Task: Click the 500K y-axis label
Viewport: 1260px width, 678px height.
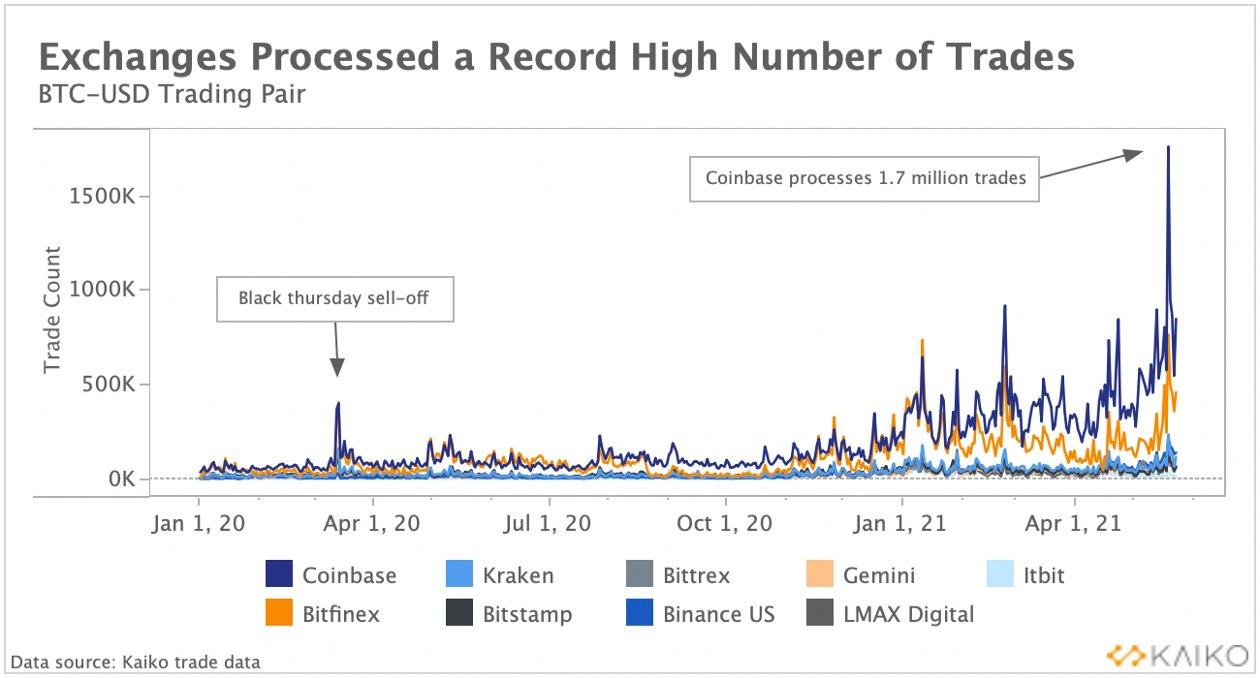Action: [x=108, y=385]
